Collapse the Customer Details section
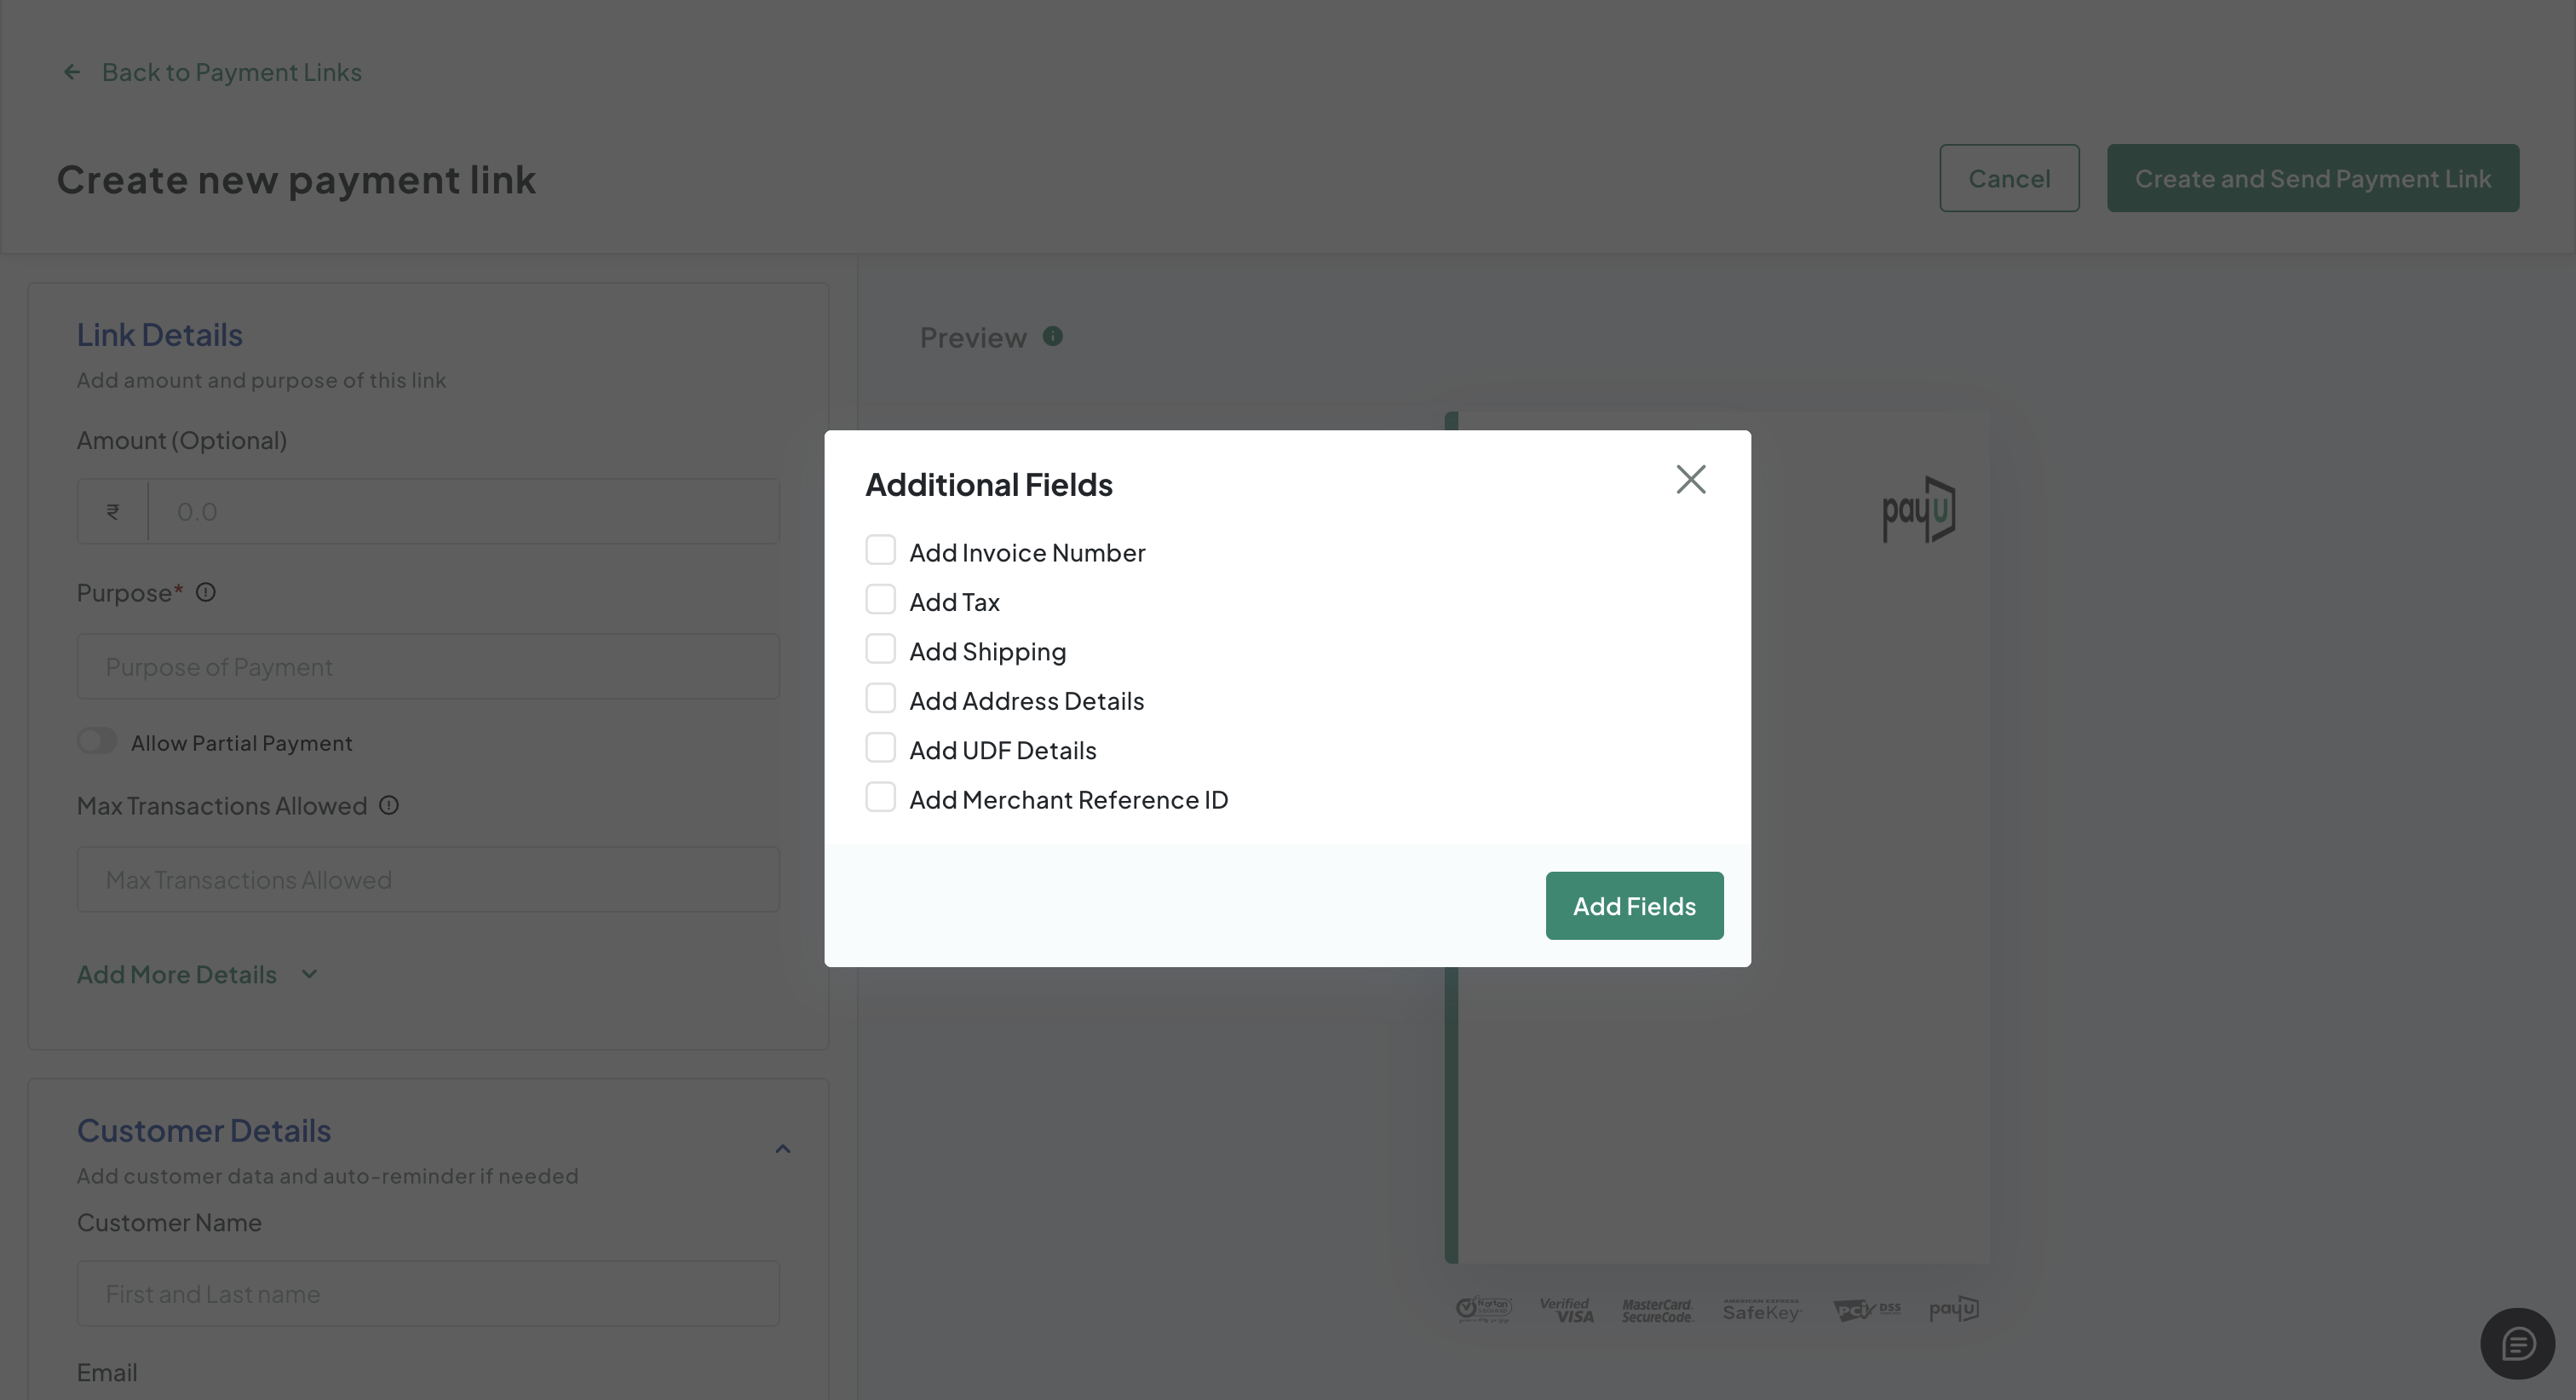 point(783,1149)
